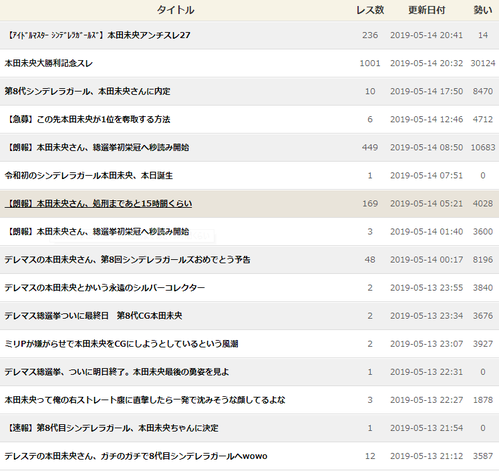Open thread 令和初のシンデレラガール本田未央、本日誕生
The height and width of the screenshot is (471, 499).
(89, 175)
